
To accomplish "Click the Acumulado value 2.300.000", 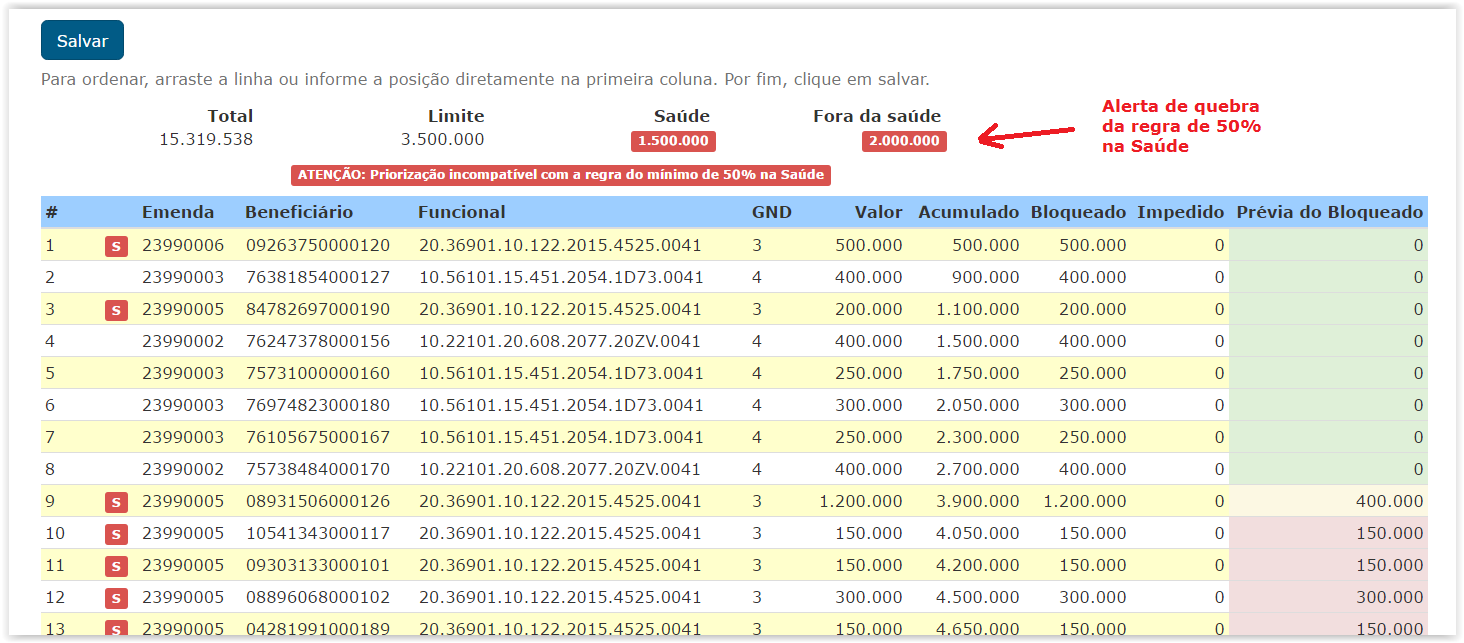I will (x=977, y=437).
